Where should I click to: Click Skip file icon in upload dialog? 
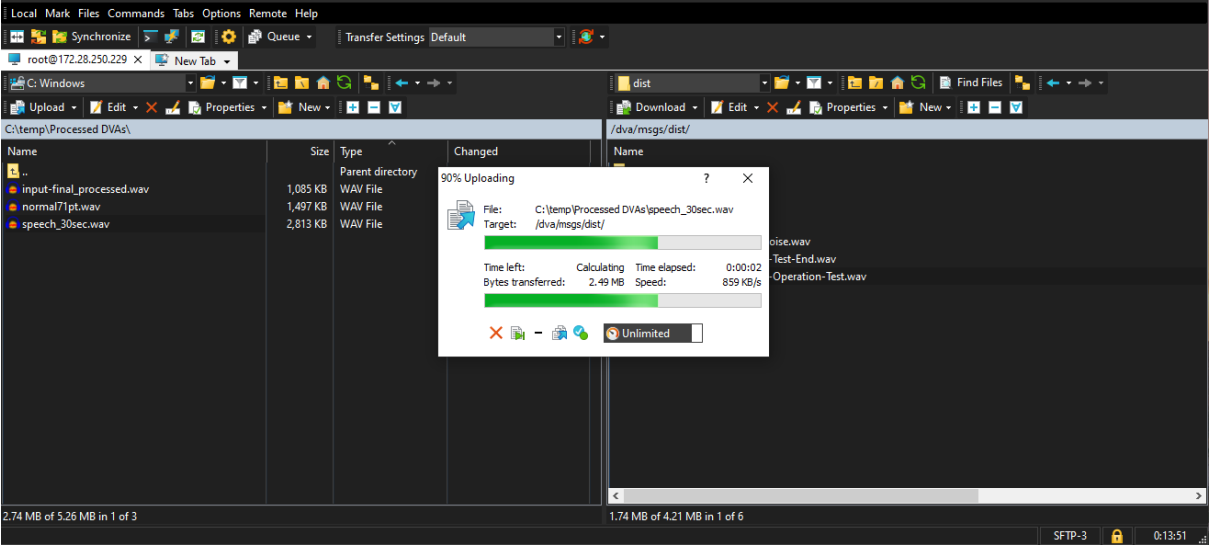click(x=517, y=333)
